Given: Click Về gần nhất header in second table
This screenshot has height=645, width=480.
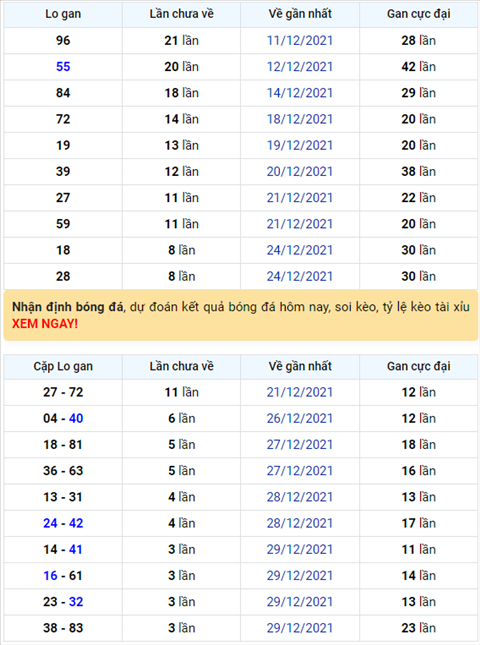Looking at the screenshot, I should (x=300, y=366).
